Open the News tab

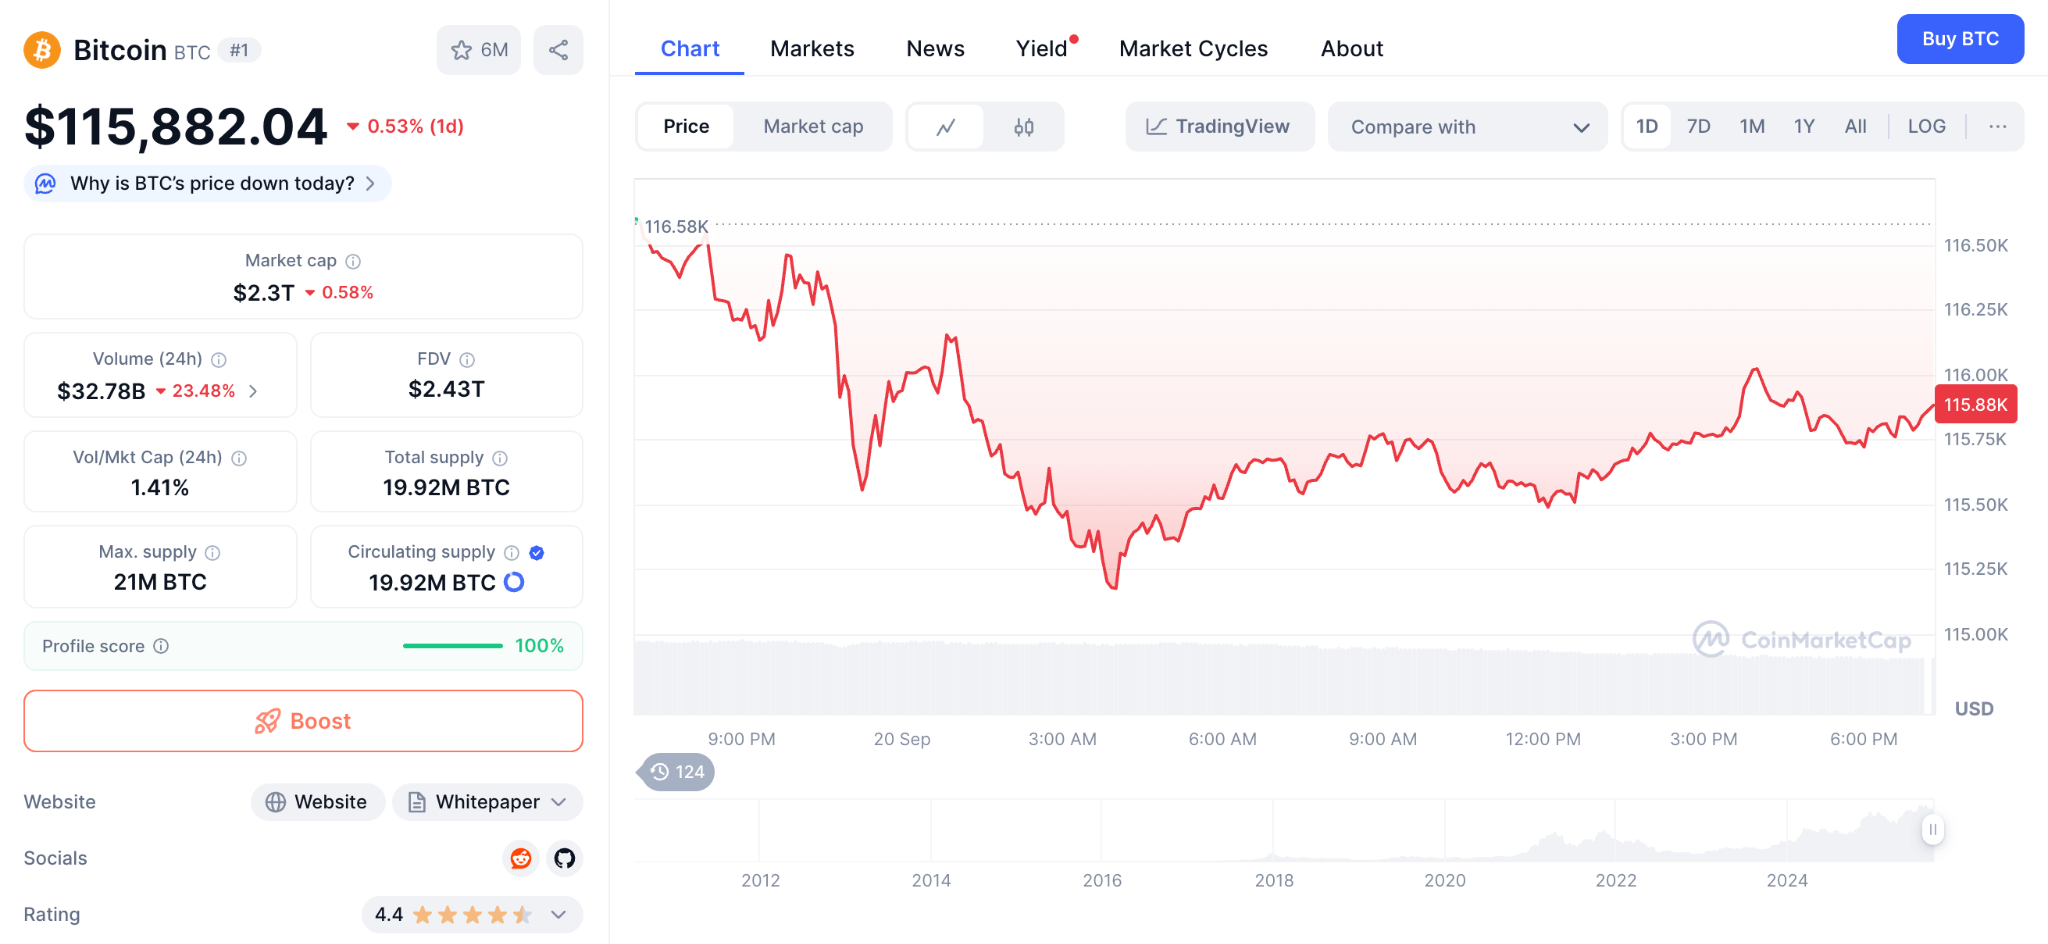pyautogui.click(x=935, y=49)
